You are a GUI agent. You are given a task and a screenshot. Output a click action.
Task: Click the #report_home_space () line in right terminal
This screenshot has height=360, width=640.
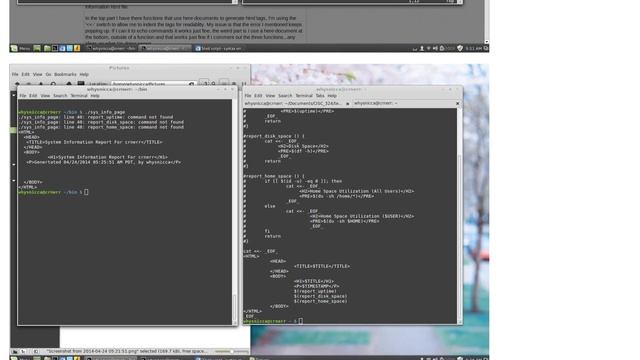click(x=274, y=176)
